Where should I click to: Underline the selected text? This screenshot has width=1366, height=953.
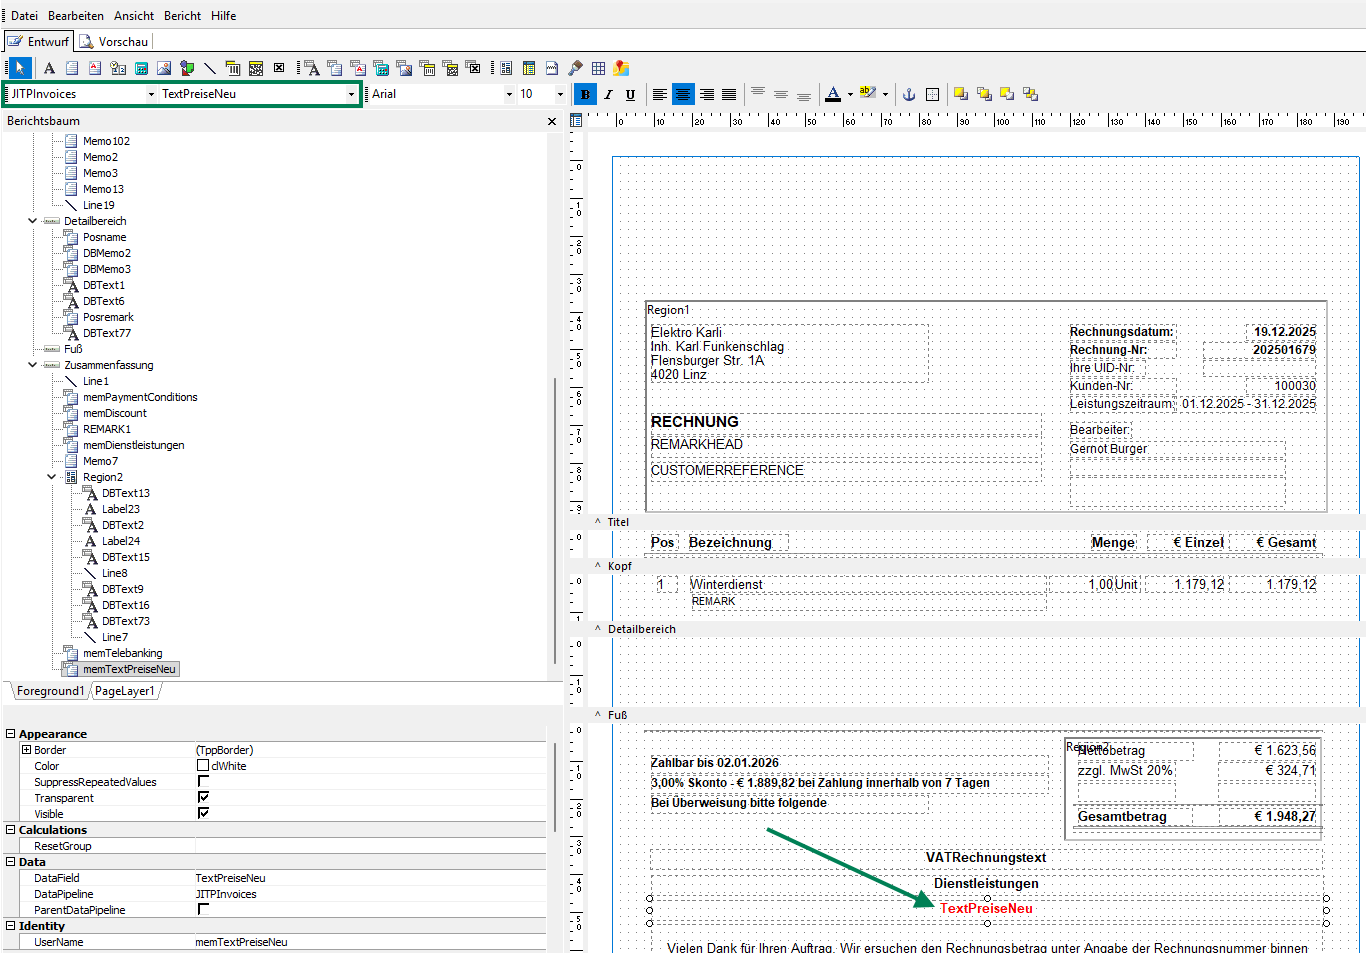click(630, 95)
